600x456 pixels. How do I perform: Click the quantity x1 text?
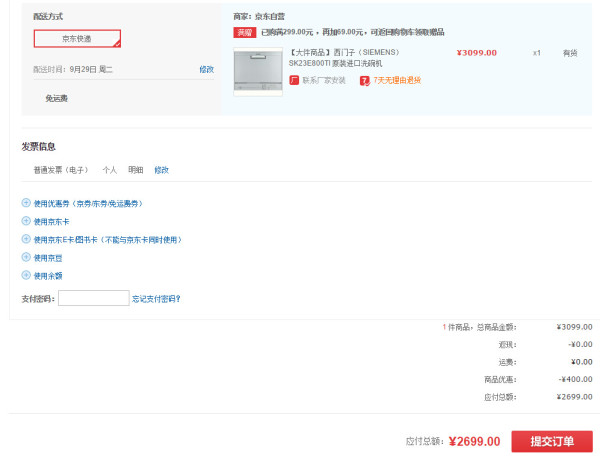[537, 53]
